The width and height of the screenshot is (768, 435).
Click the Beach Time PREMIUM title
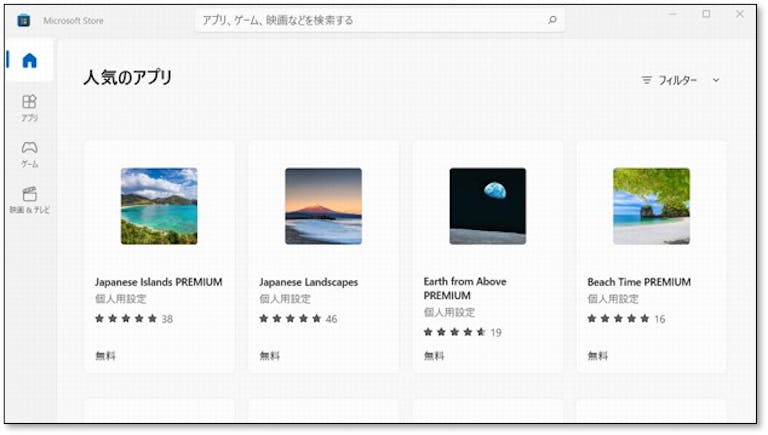point(639,282)
